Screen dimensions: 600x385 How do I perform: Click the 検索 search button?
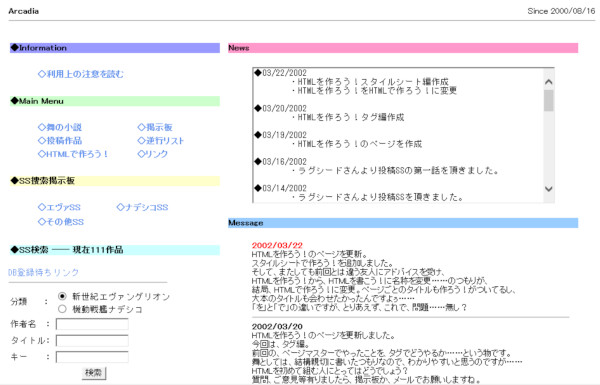(94, 373)
